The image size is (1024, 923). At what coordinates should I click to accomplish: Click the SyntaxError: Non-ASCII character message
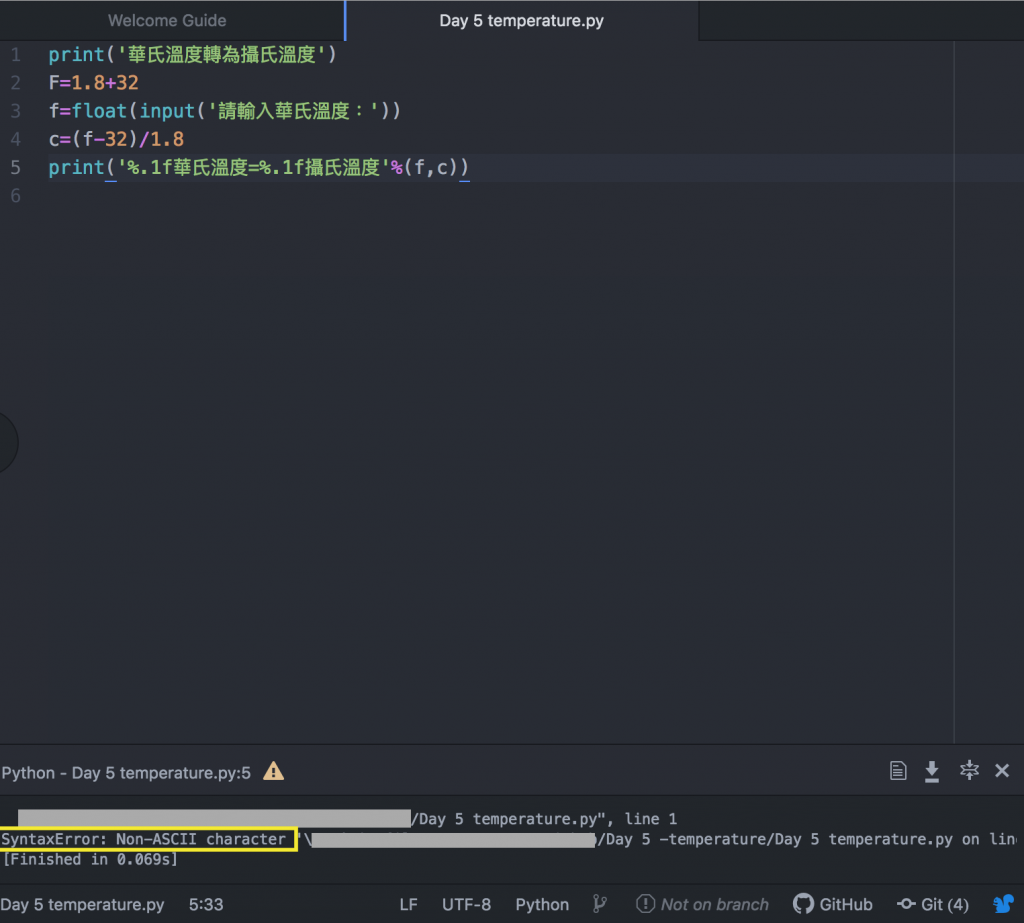point(144,839)
